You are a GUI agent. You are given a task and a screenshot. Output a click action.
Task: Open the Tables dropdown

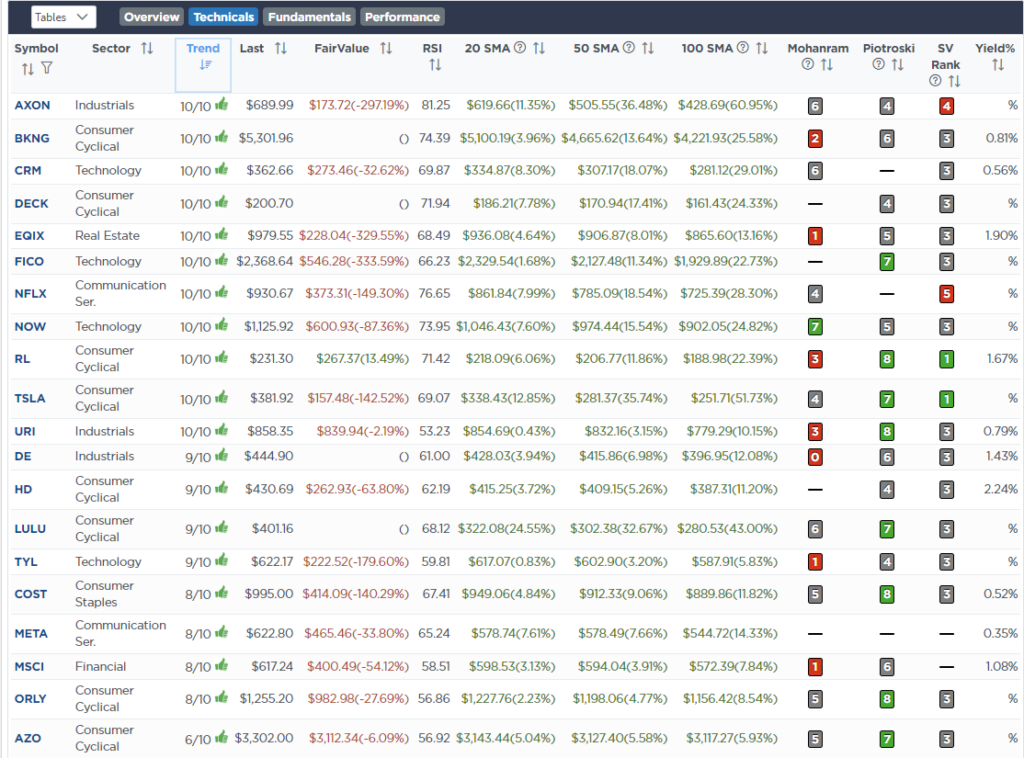pyautogui.click(x=64, y=17)
